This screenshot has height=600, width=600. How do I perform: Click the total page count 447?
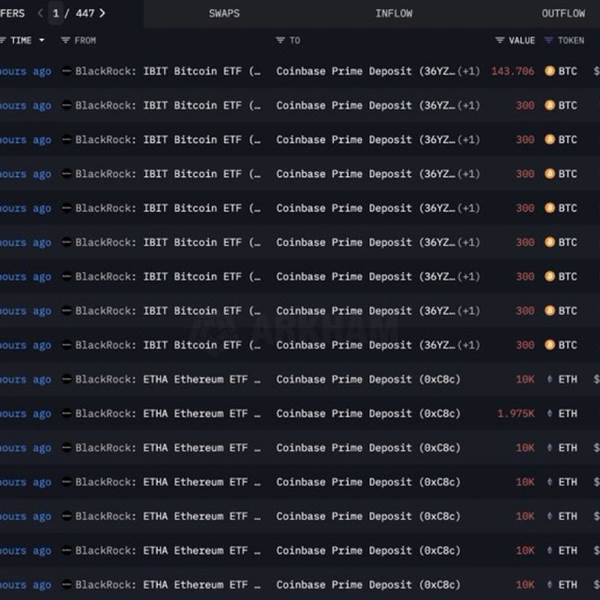point(85,13)
